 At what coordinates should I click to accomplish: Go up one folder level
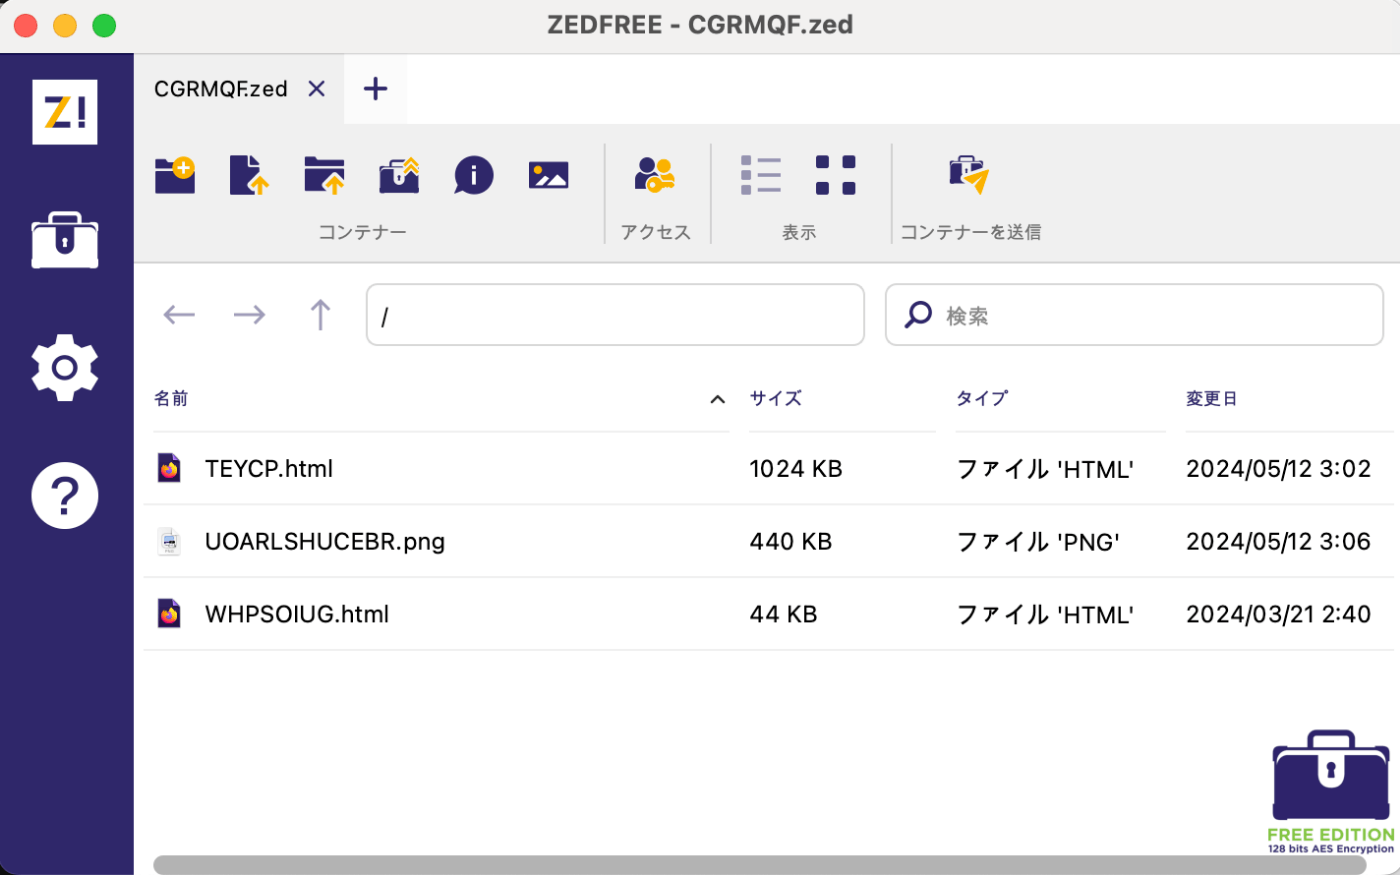point(320,315)
